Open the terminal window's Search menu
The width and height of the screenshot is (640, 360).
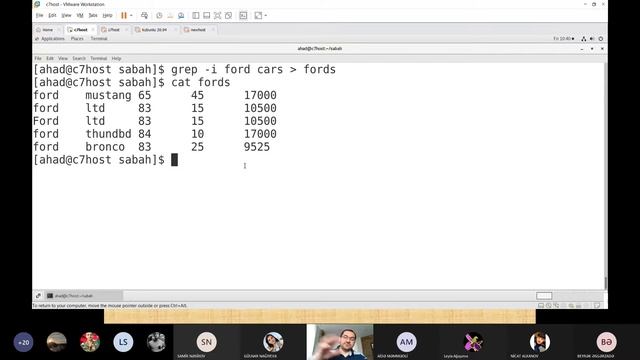pos(79,58)
